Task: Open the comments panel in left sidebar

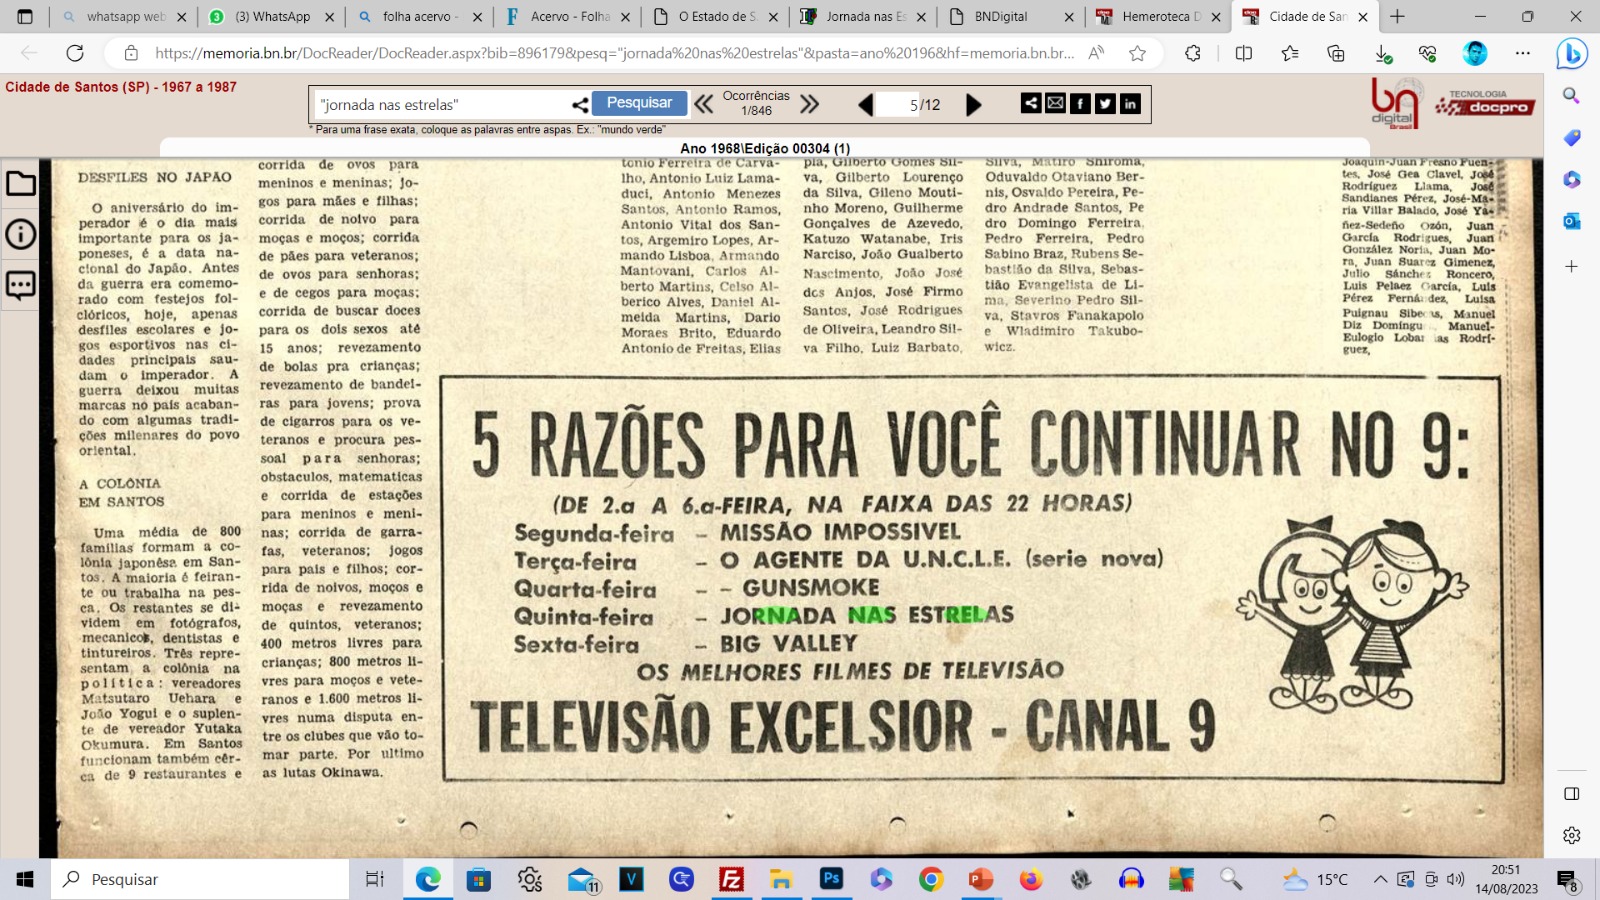Action: (x=21, y=285)
